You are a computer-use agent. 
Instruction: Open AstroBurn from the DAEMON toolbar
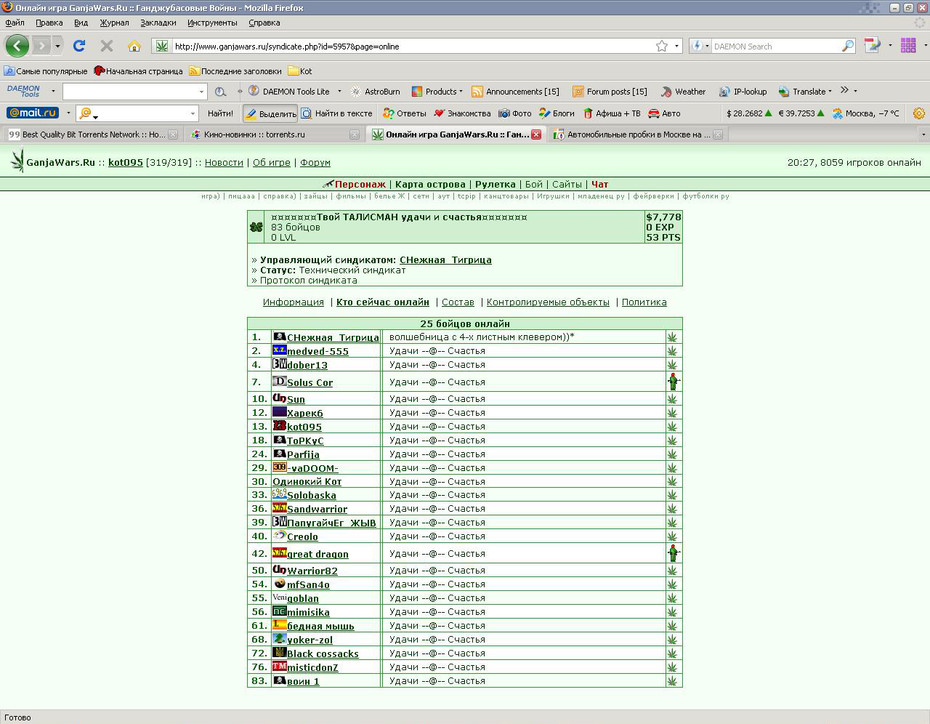(375, 91)
